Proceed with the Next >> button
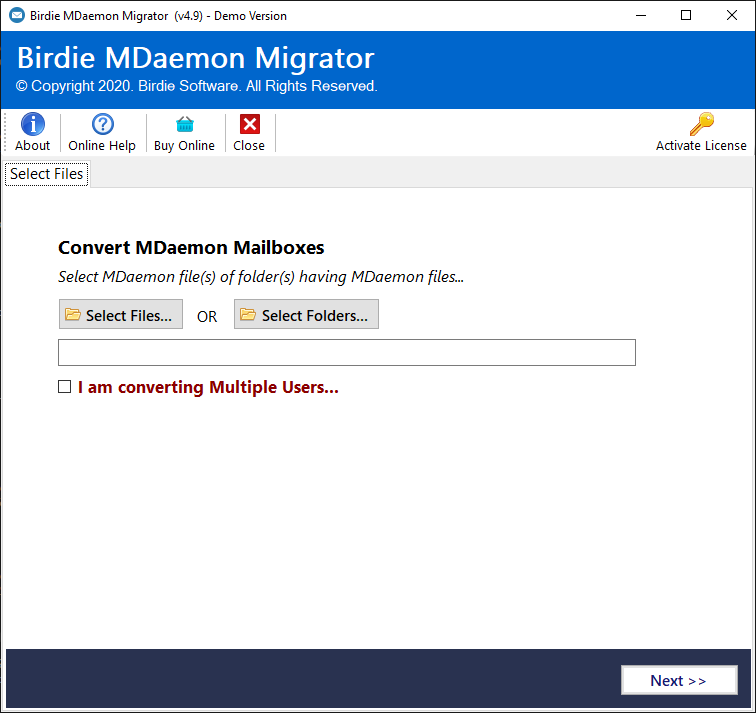The height and width of the screenshot is (713, 756). [x=679, y=680]
